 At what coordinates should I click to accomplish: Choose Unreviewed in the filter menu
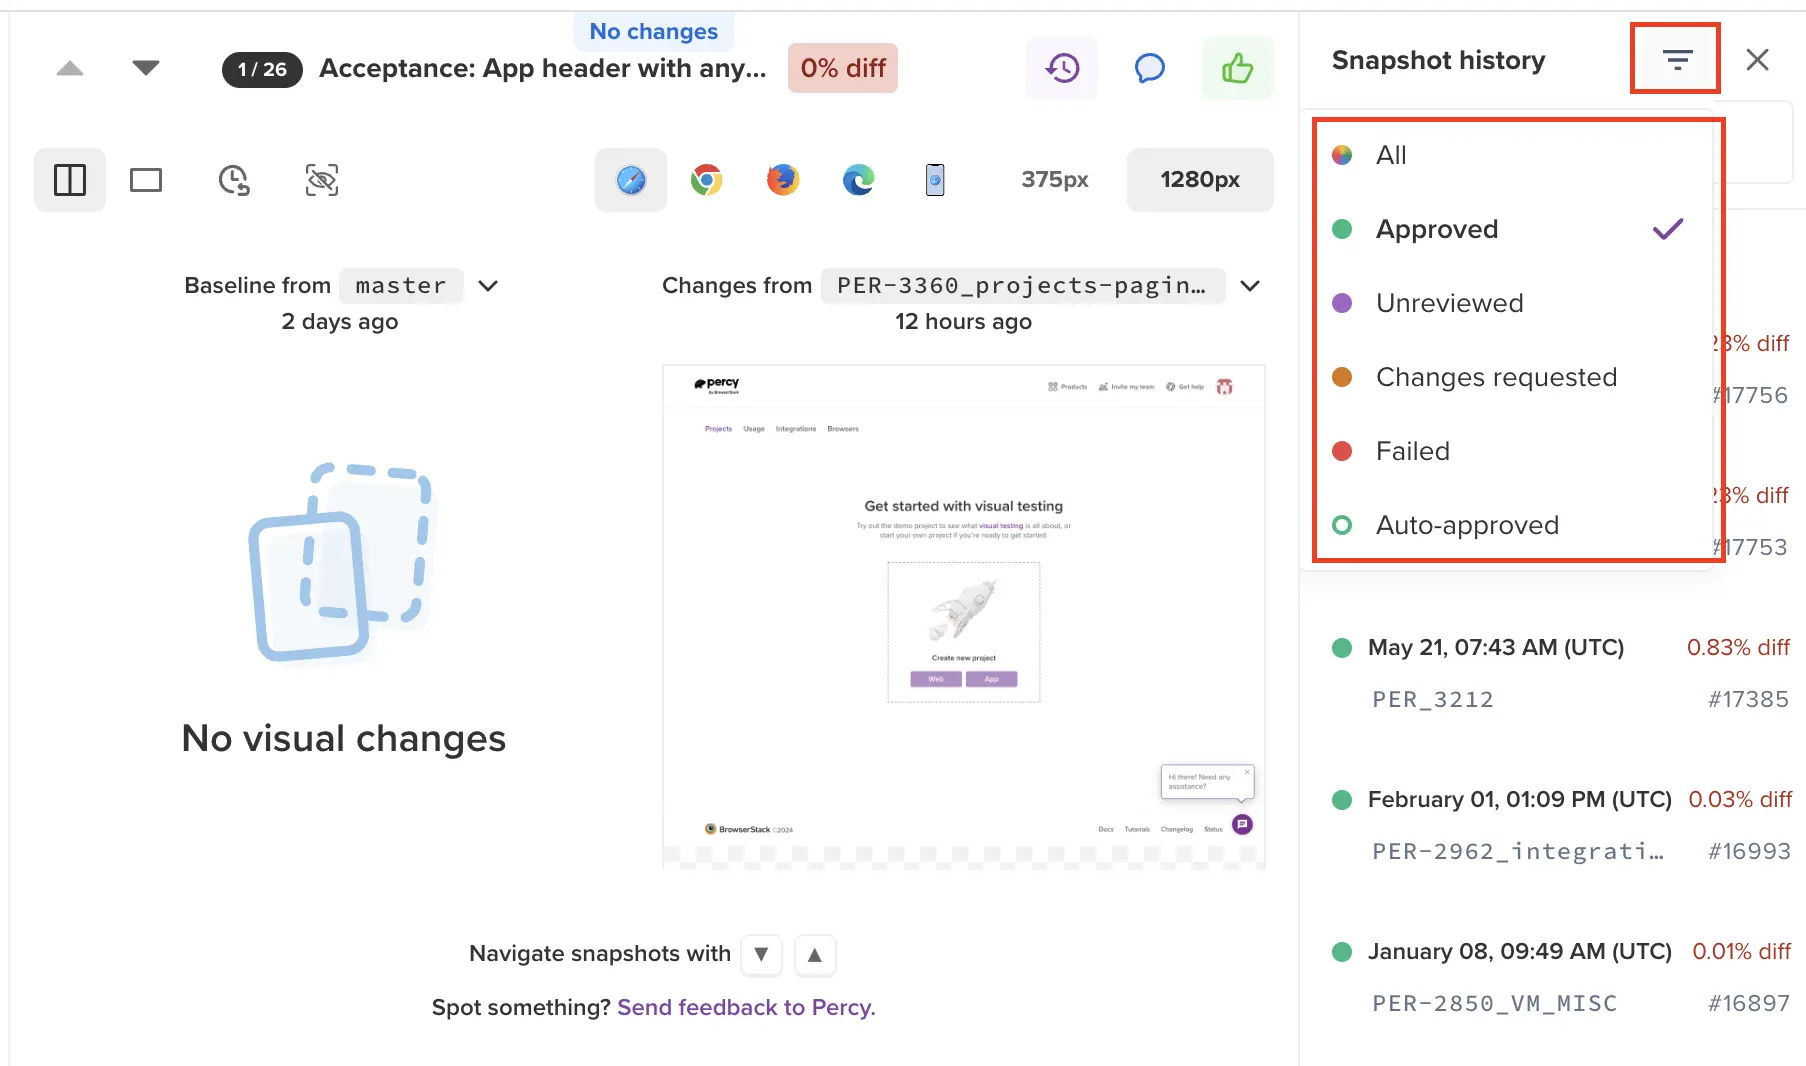(1449, 303)
